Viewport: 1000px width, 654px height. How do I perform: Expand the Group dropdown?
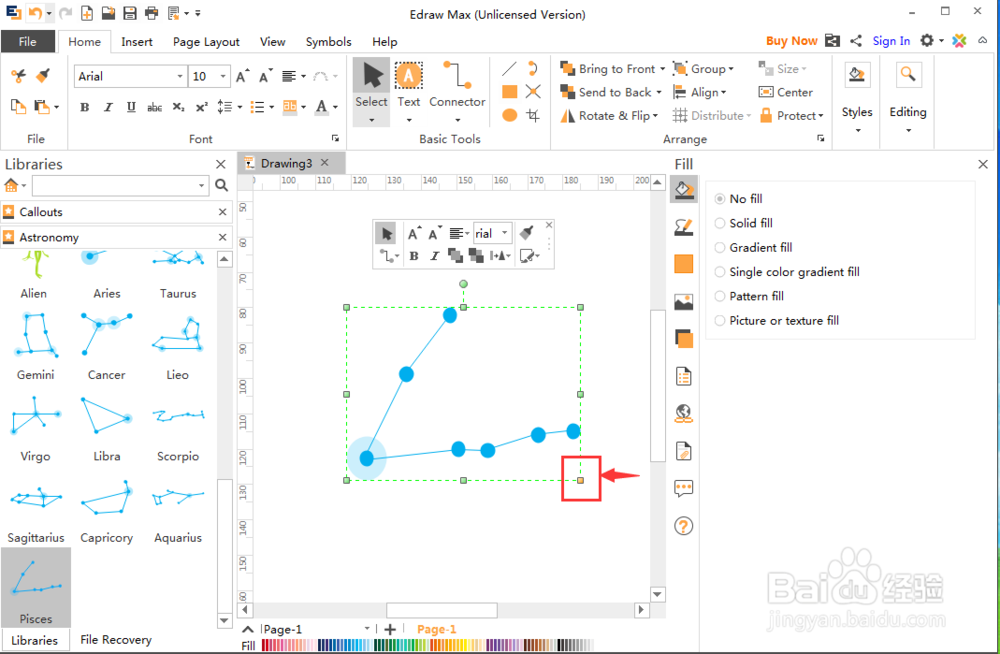[732, 69]
